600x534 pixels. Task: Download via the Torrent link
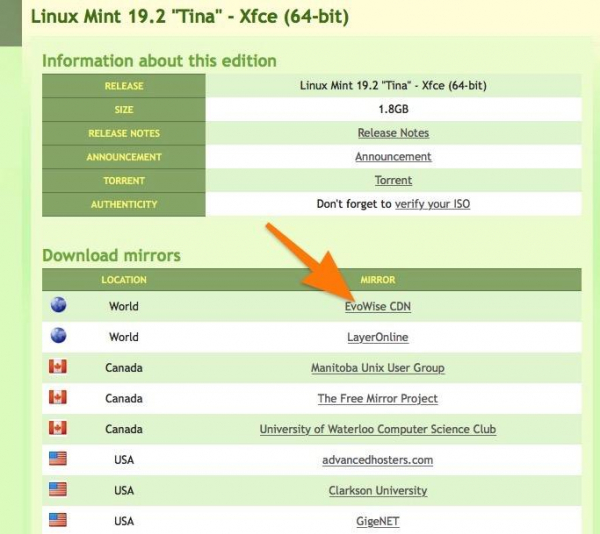coord(393,181)
